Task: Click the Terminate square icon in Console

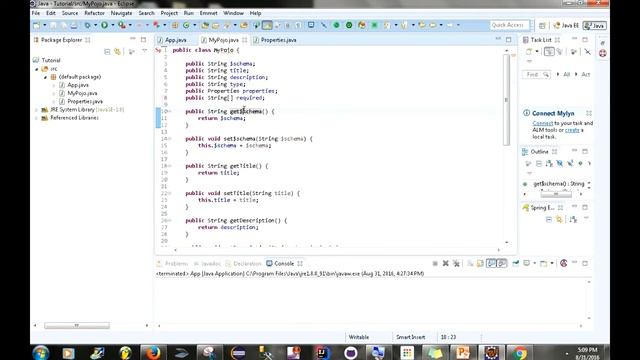Action: 435,264
